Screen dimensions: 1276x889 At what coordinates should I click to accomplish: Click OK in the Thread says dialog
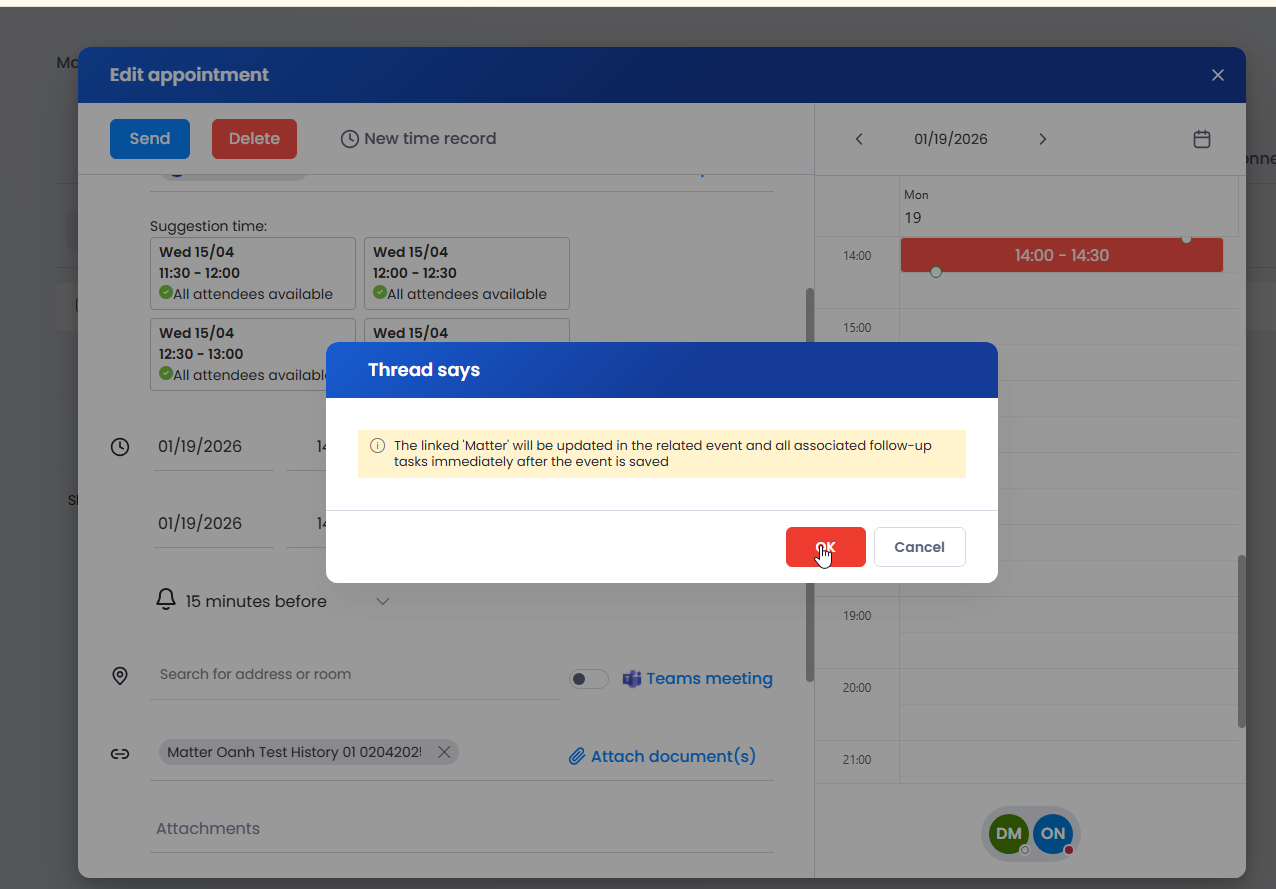coord(825,547)
